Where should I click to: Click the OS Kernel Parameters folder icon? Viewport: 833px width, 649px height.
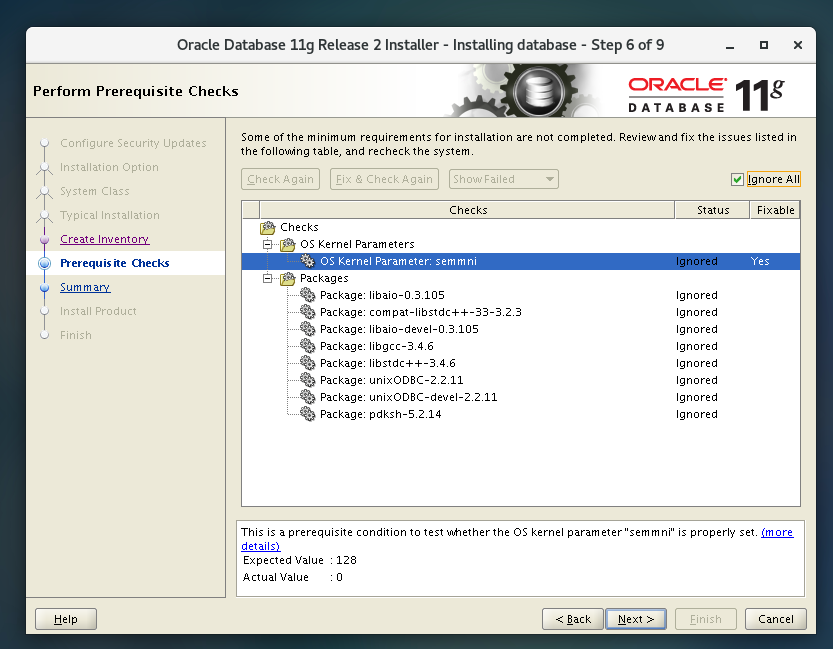287,244
